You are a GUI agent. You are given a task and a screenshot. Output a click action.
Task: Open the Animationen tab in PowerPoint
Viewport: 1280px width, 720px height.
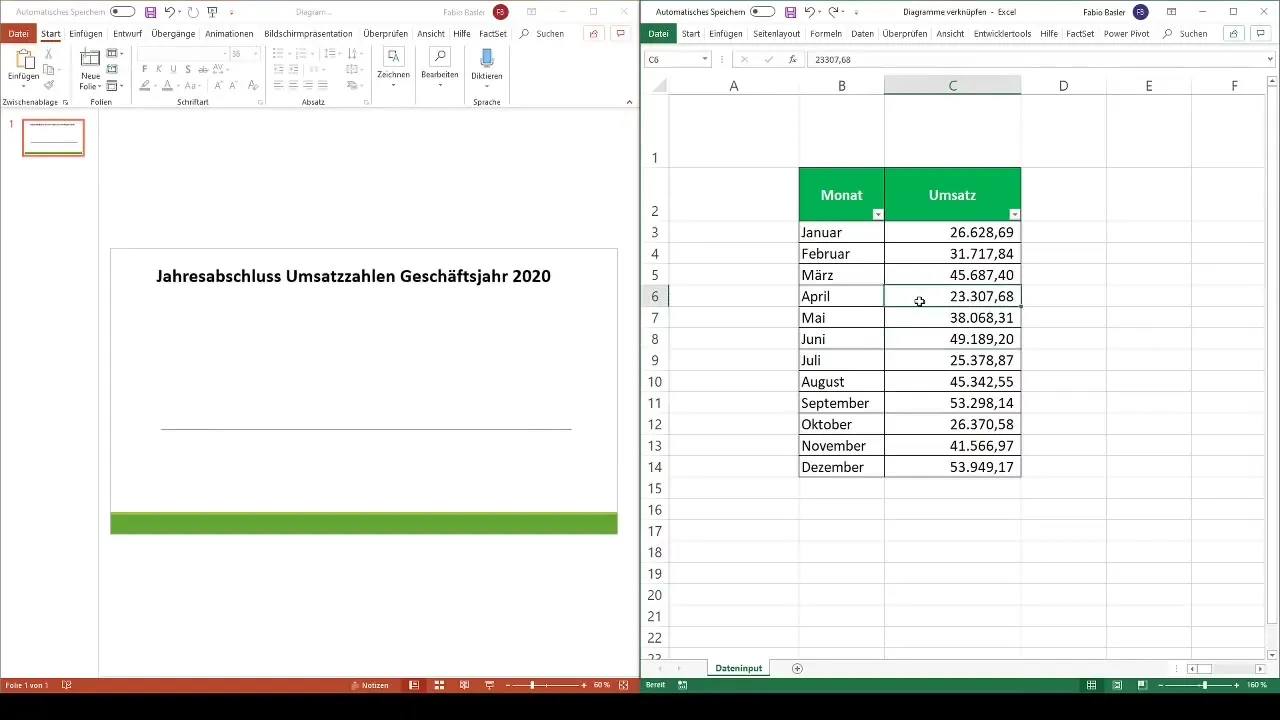[229, 33]
